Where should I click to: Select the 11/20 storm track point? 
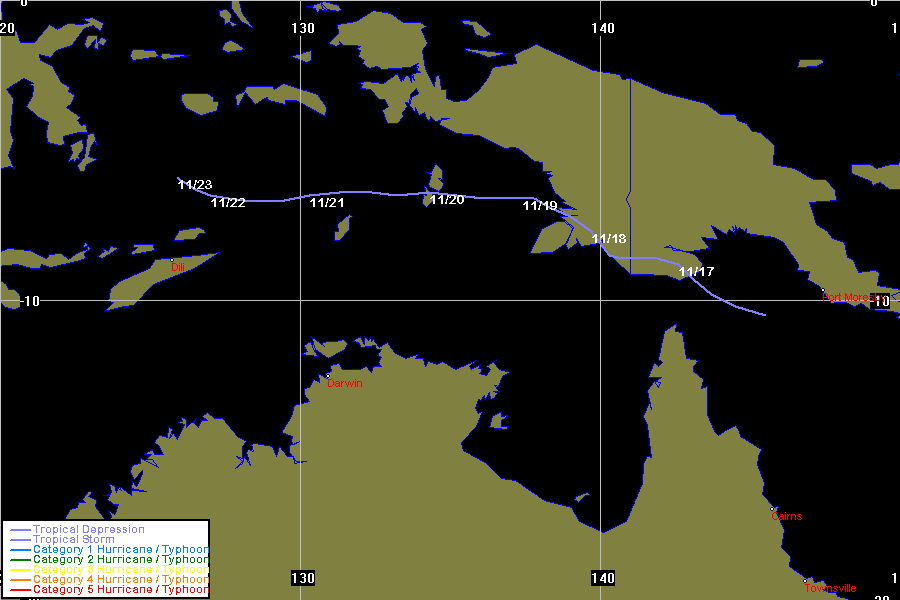coord(446,200)
